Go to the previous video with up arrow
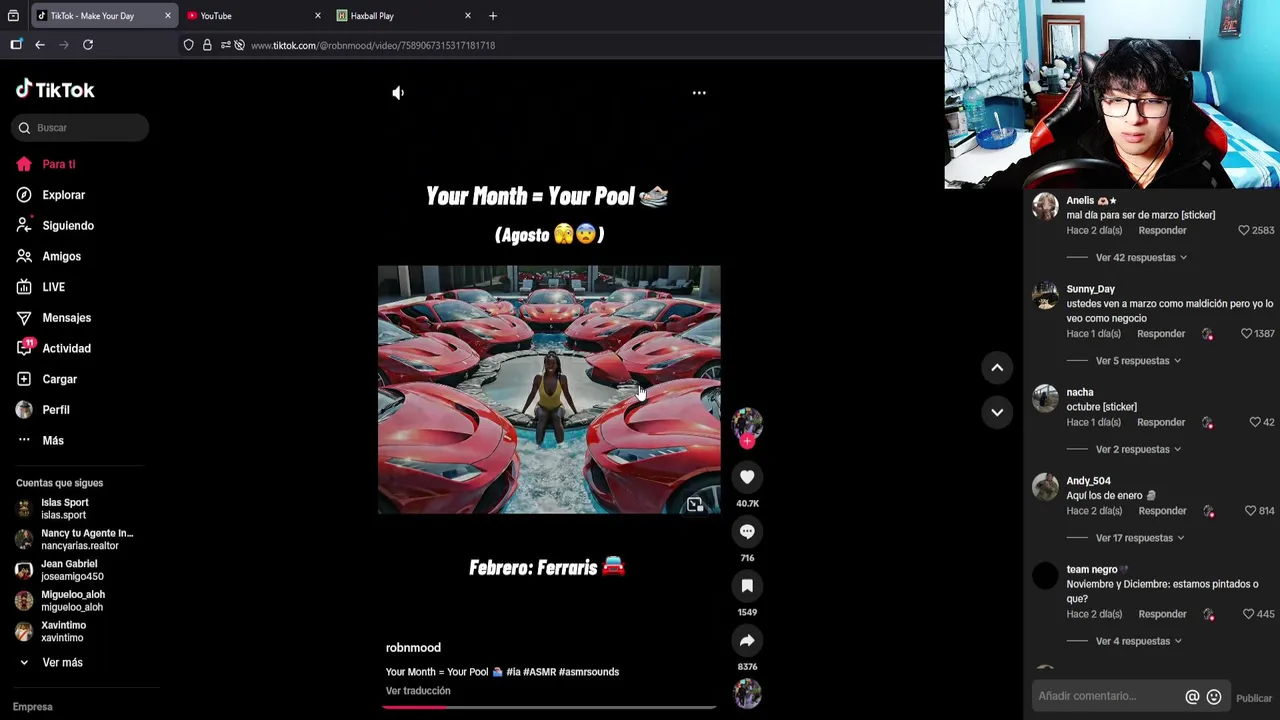The height and width of the screenshot is (720, 1280). pyautogui.click(x=997, y=368)
